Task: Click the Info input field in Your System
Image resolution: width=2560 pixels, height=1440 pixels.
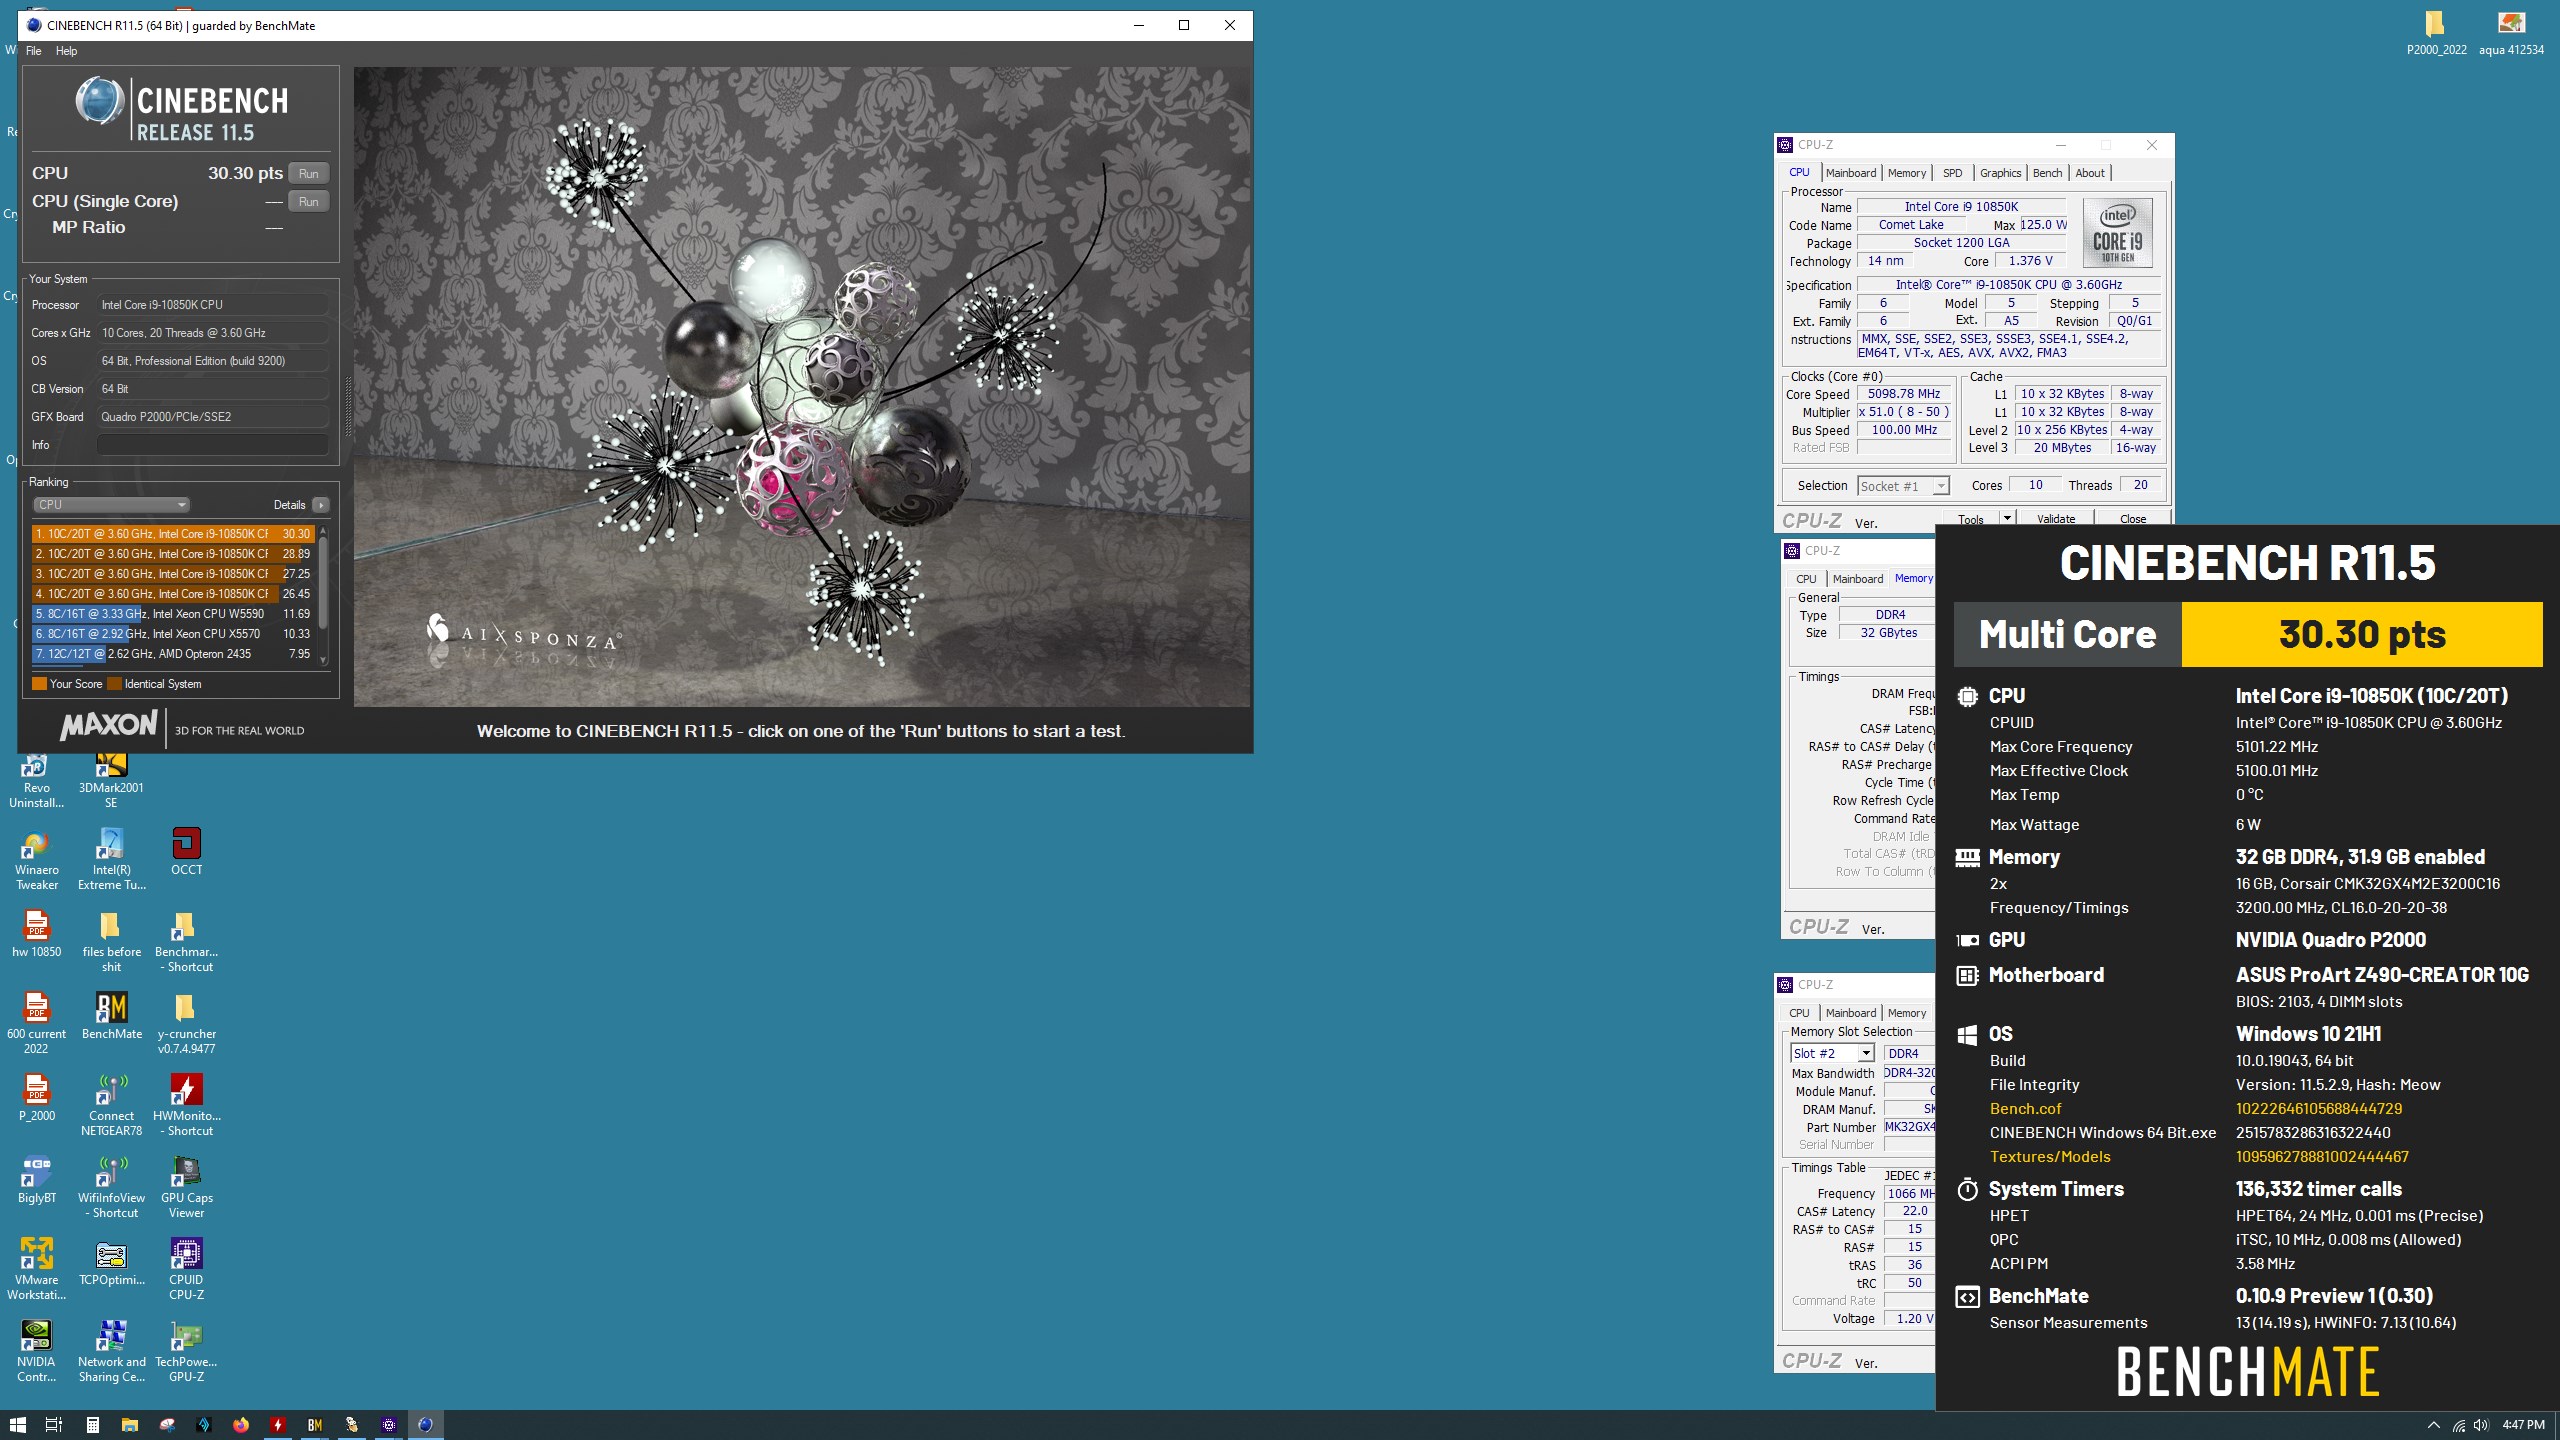Action: click(212, 445)
